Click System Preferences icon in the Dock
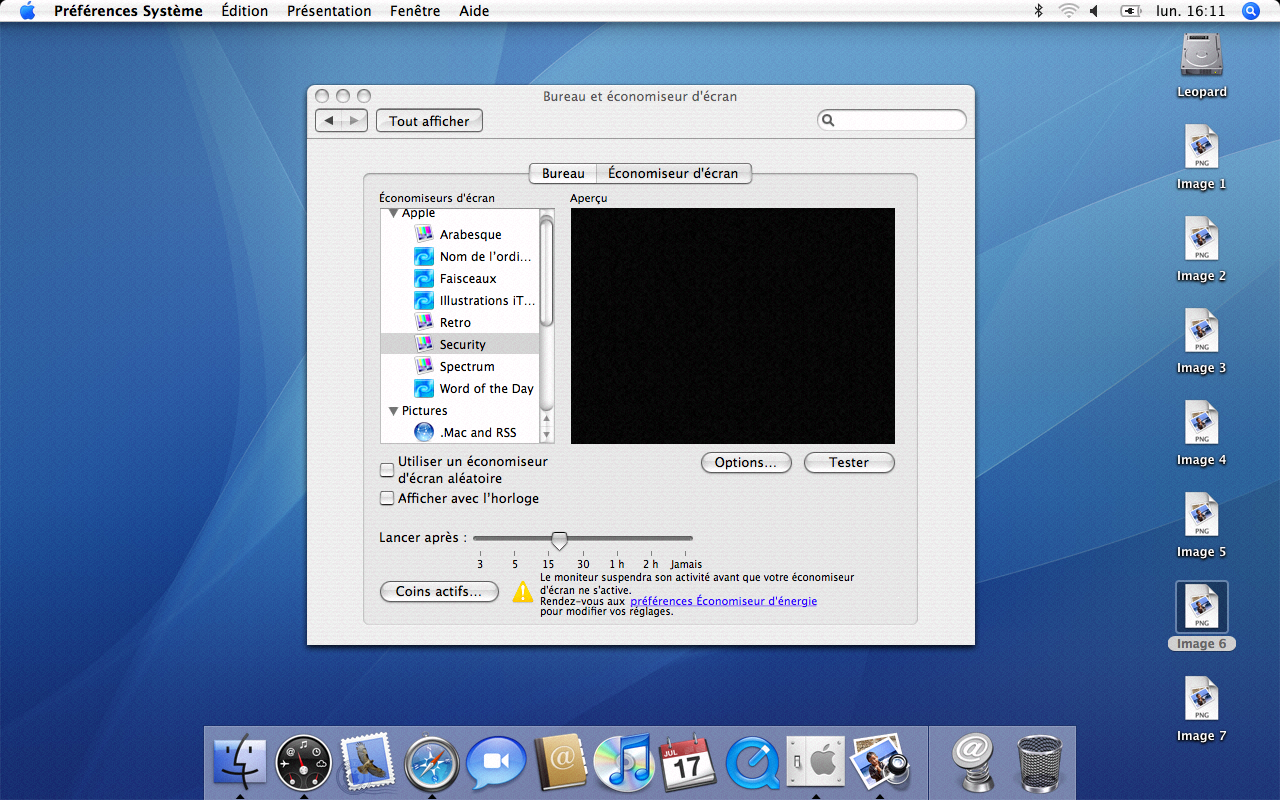Screen dimensions: 1280x800 [816, 762]
